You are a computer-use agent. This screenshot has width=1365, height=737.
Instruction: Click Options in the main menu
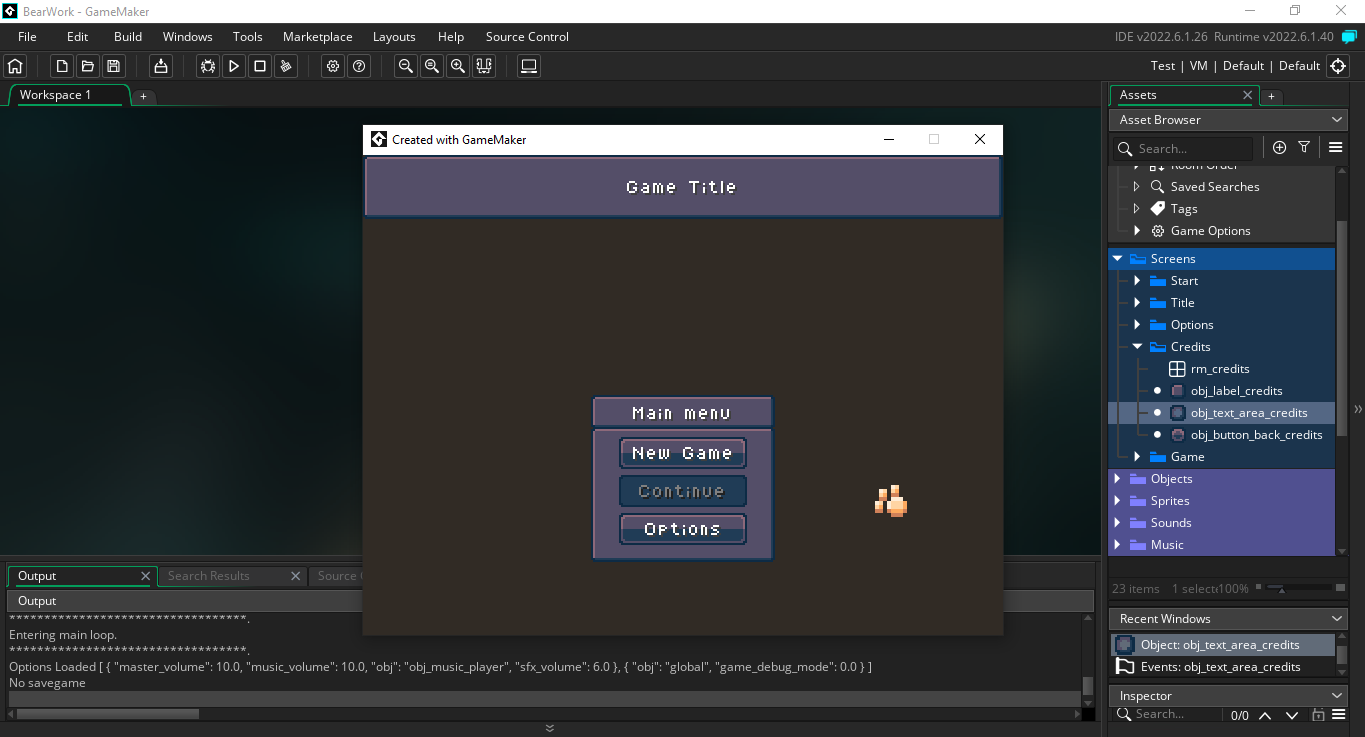click(682, 528)
